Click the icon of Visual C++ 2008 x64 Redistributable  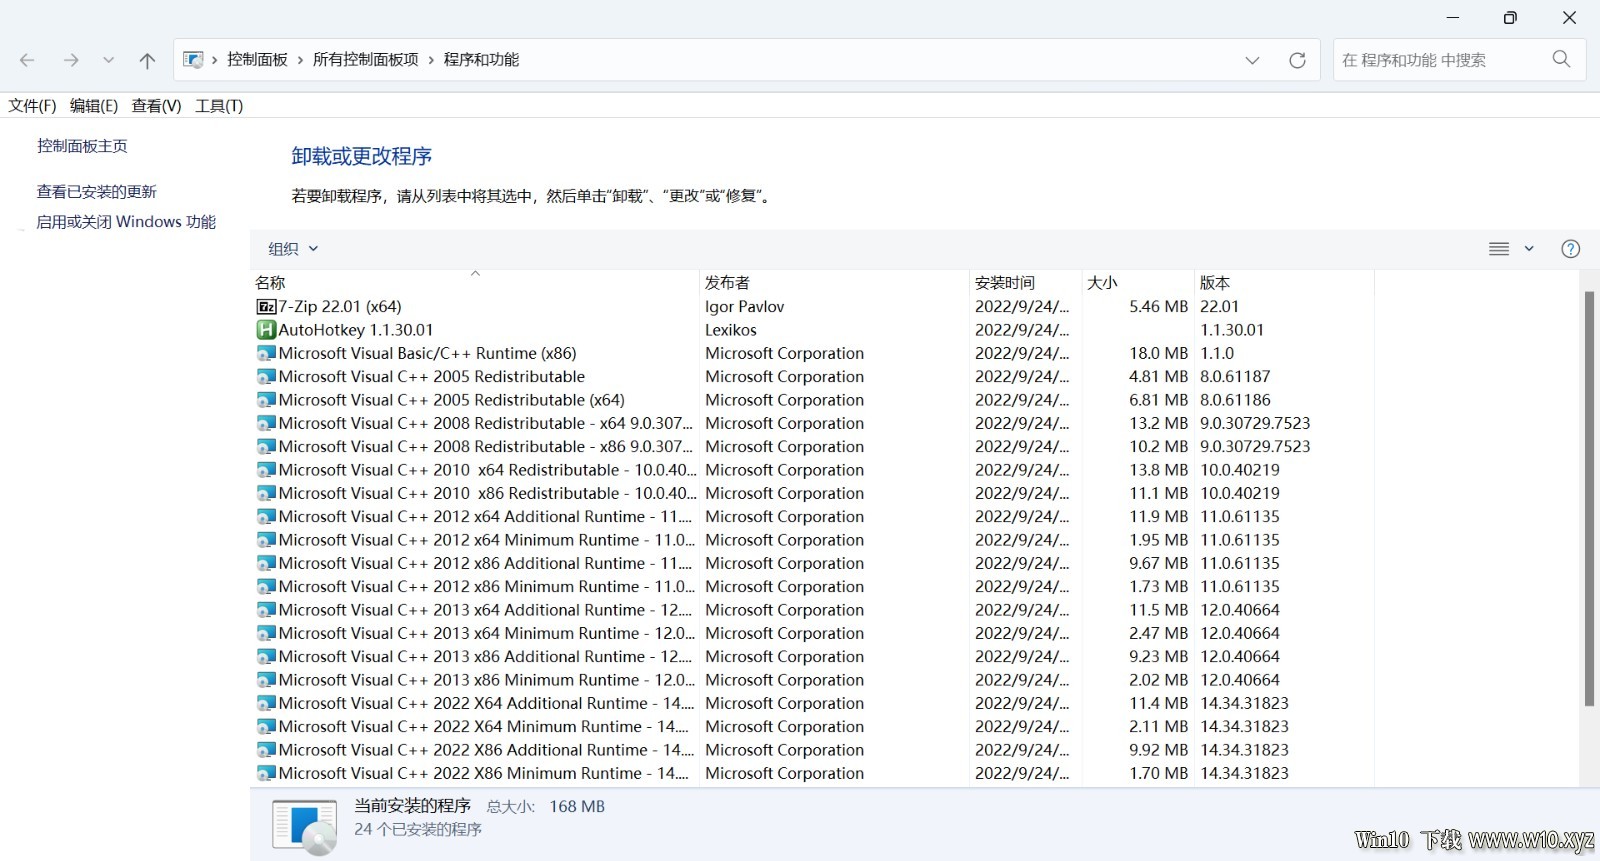click(x=266, y=423)
